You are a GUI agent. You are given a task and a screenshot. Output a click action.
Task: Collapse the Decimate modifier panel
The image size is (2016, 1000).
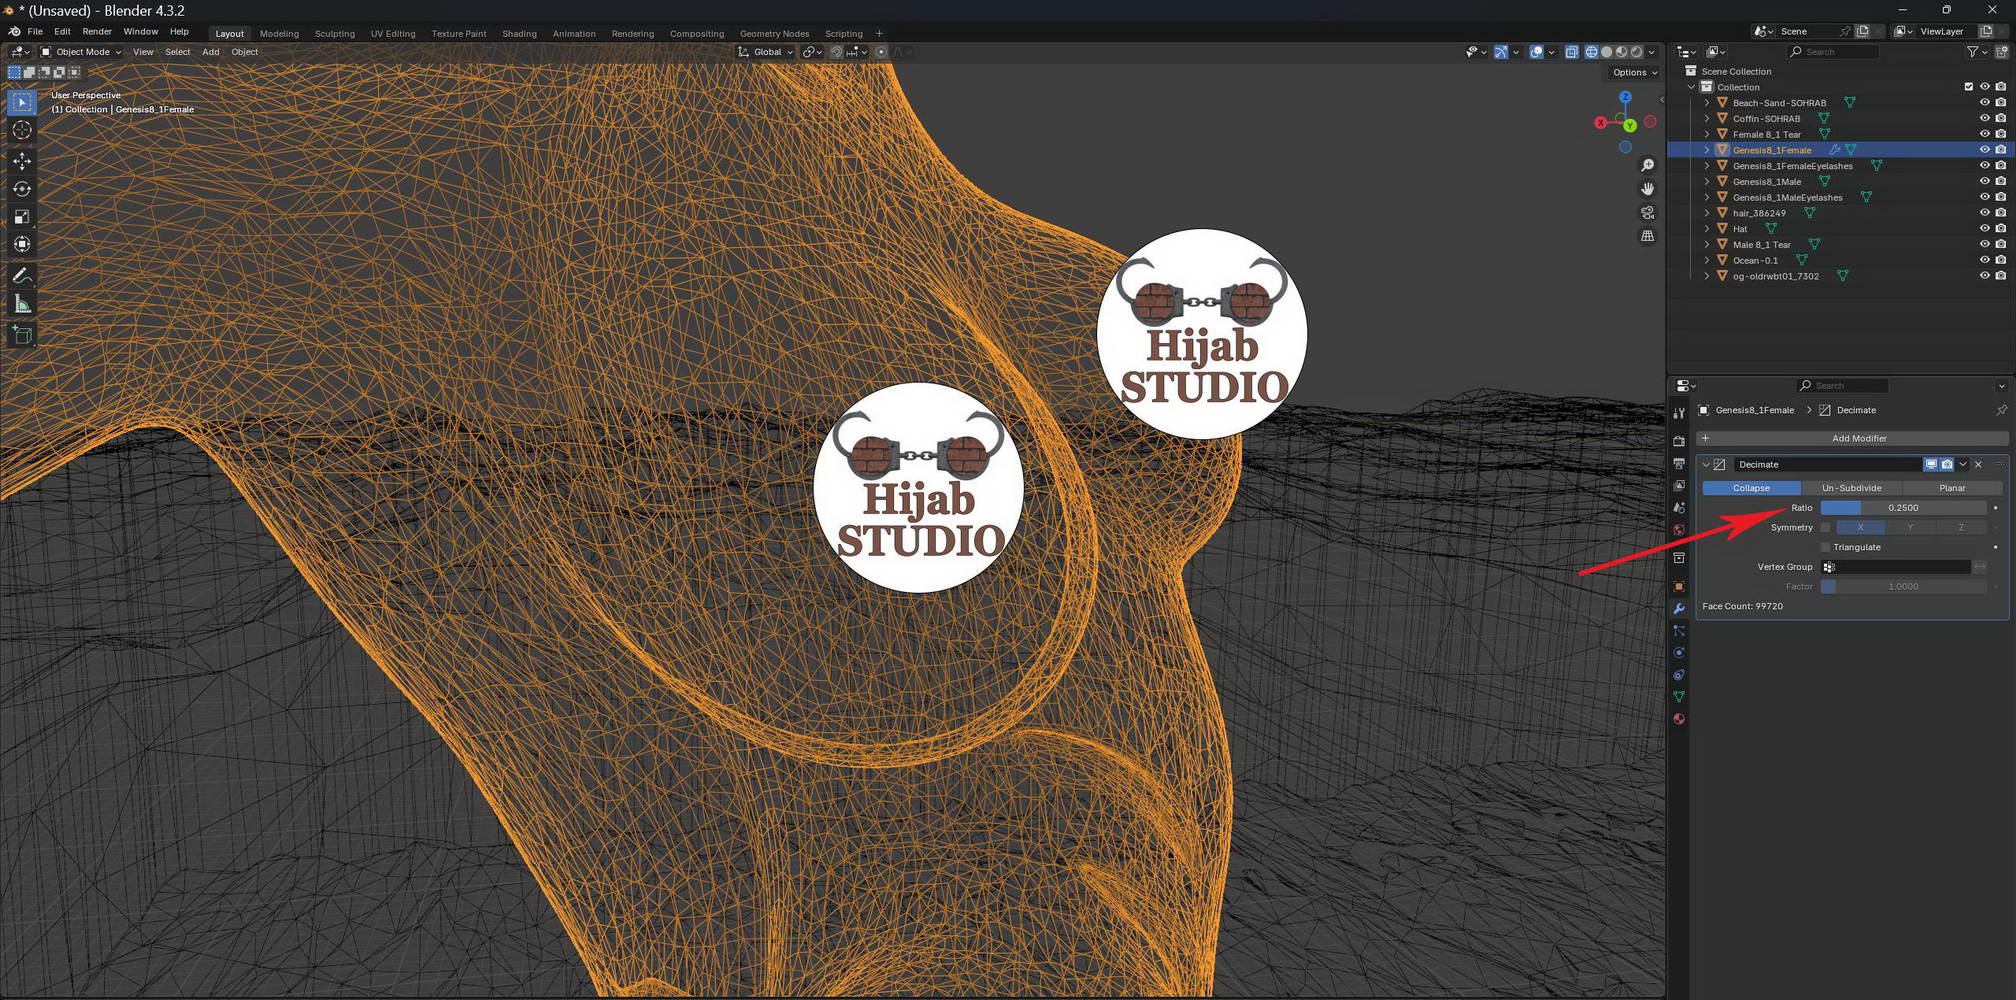1706,464
